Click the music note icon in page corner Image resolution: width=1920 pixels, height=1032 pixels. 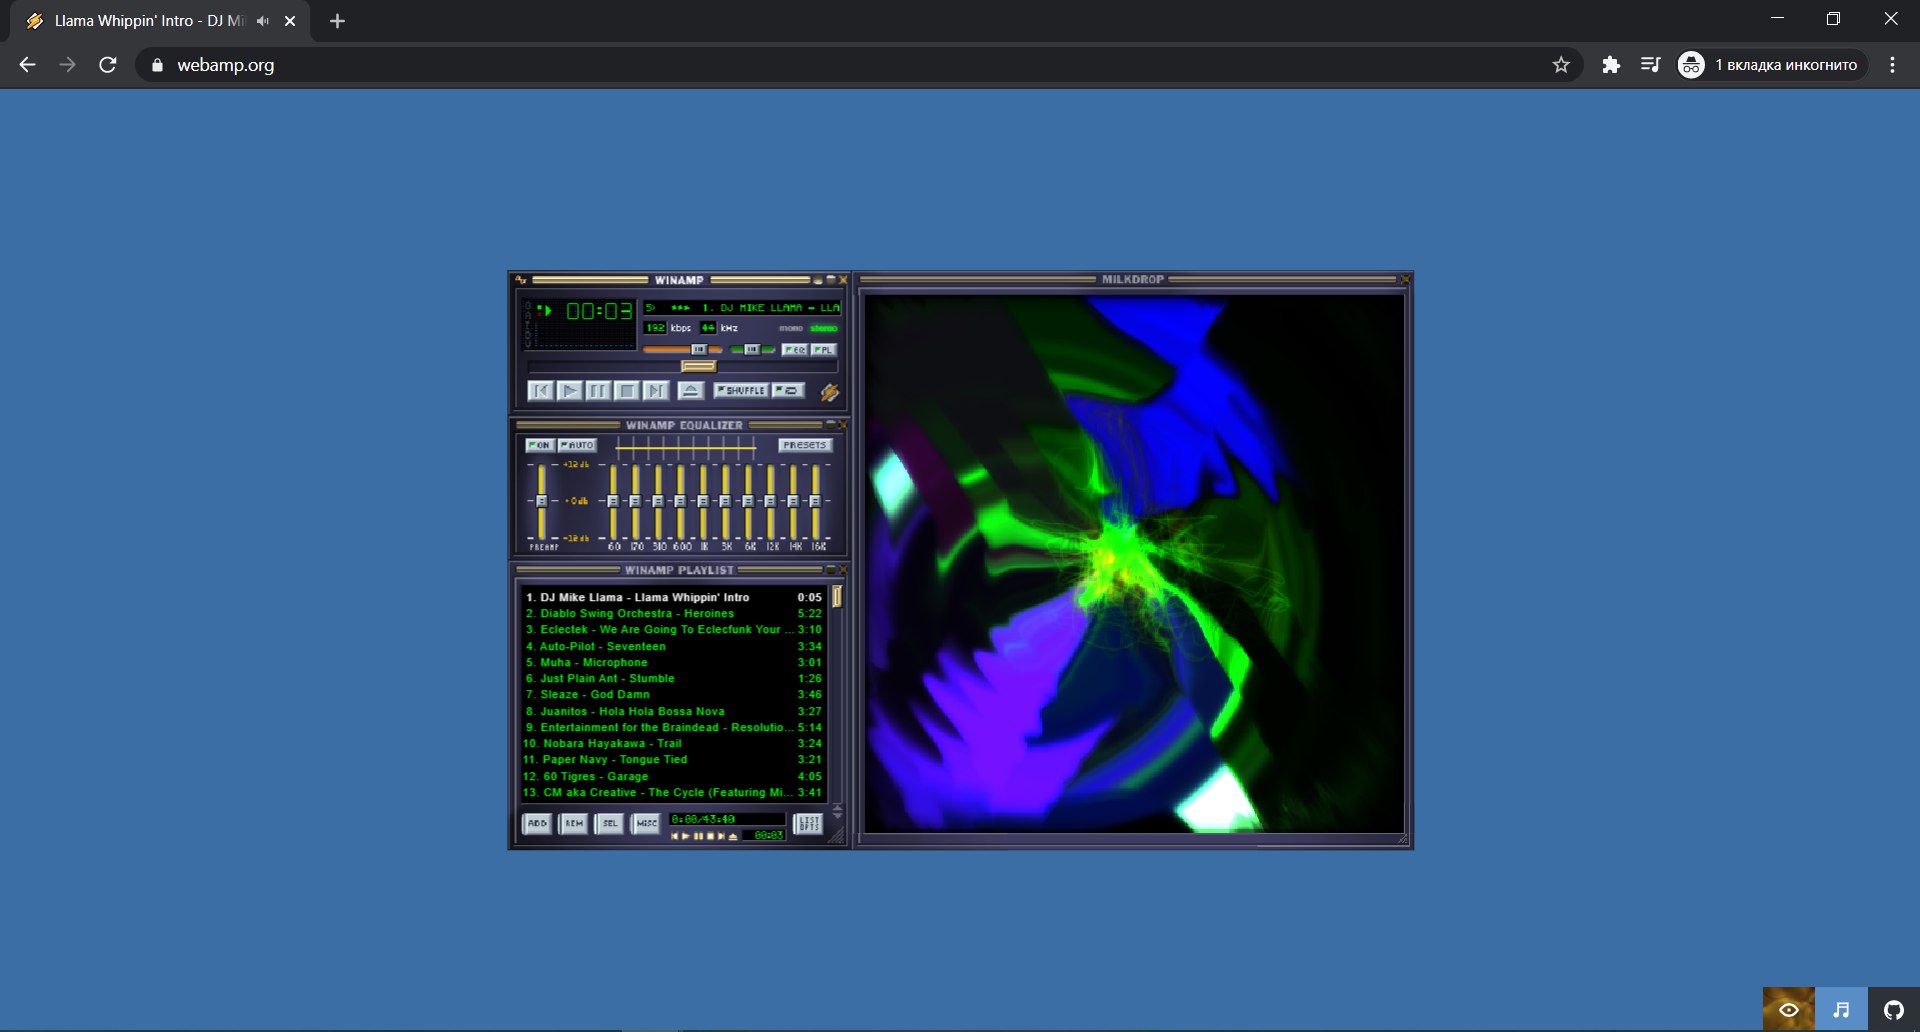1841,1010
